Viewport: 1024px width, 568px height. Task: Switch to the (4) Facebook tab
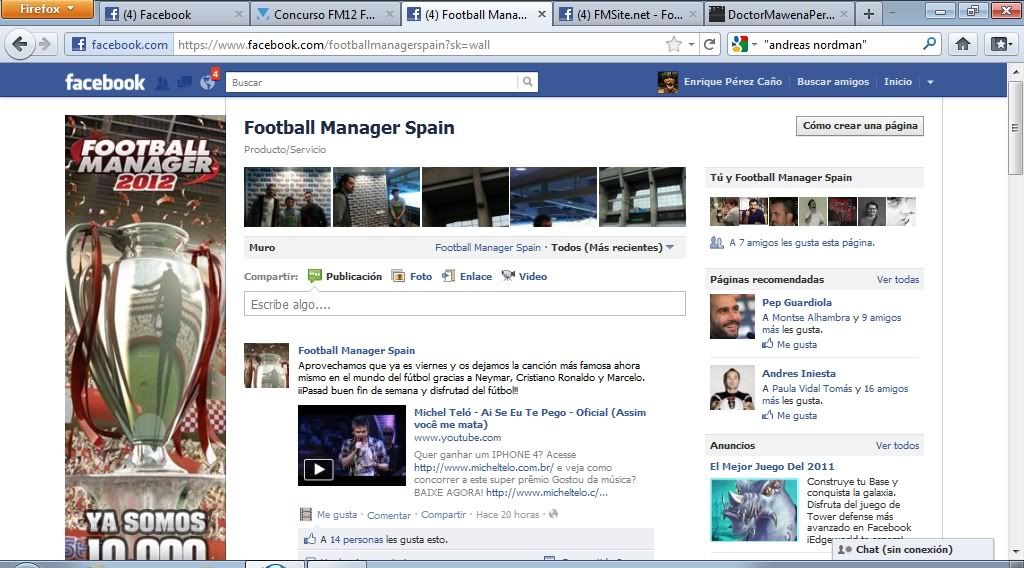[174, 14]
